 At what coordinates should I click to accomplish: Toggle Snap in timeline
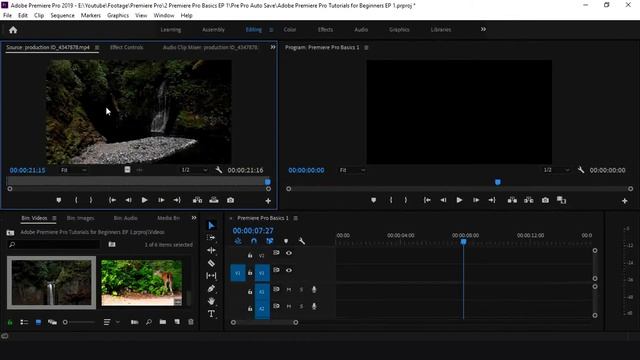pos(254,241)
